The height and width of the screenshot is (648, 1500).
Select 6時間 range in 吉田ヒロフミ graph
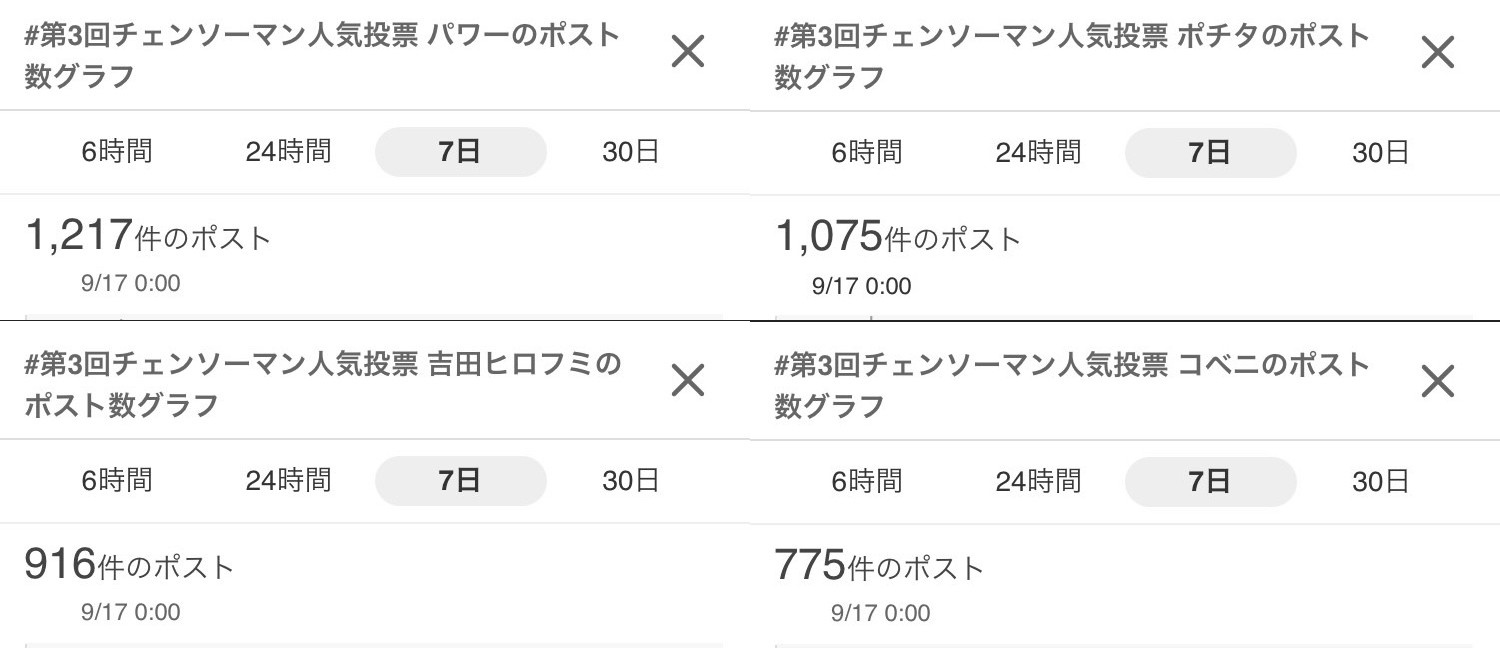click(117, 480)
